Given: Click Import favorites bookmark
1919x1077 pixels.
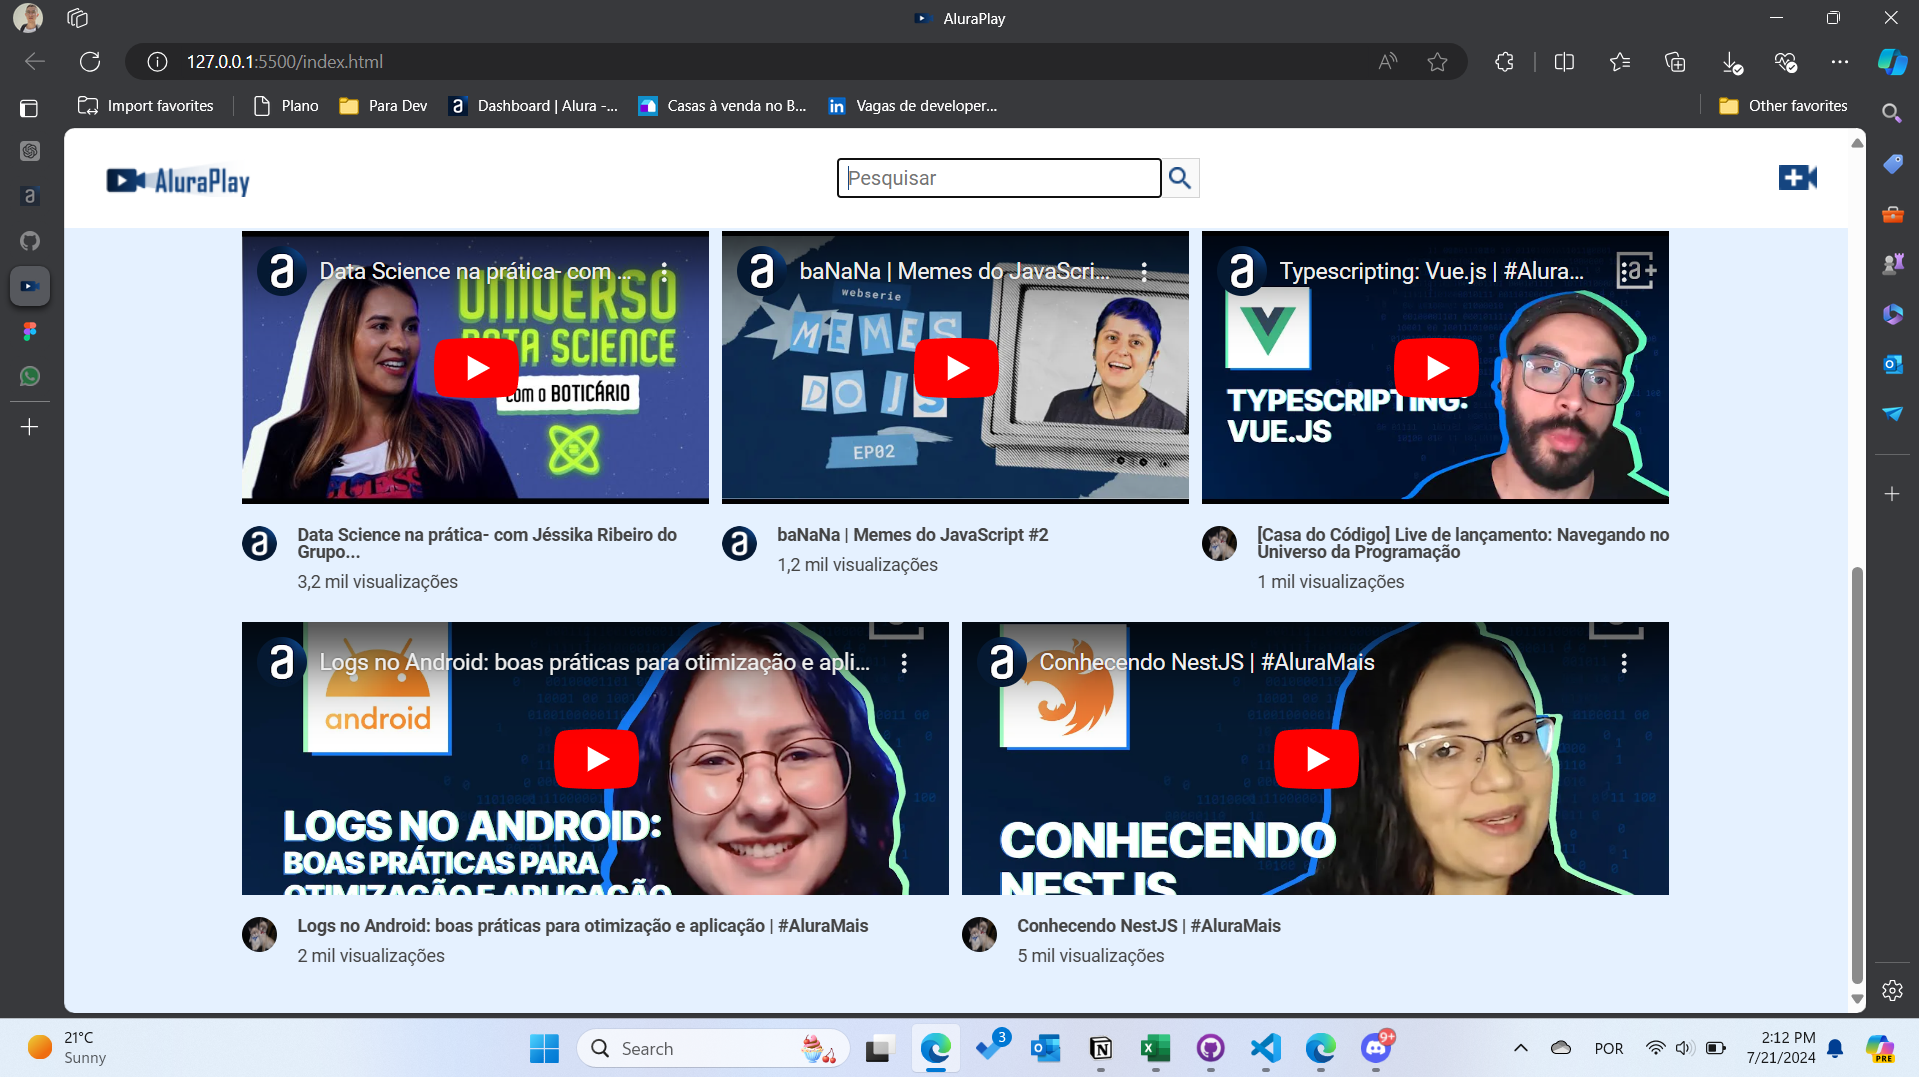Looking at the screenshot, I should tap(146, 106).
